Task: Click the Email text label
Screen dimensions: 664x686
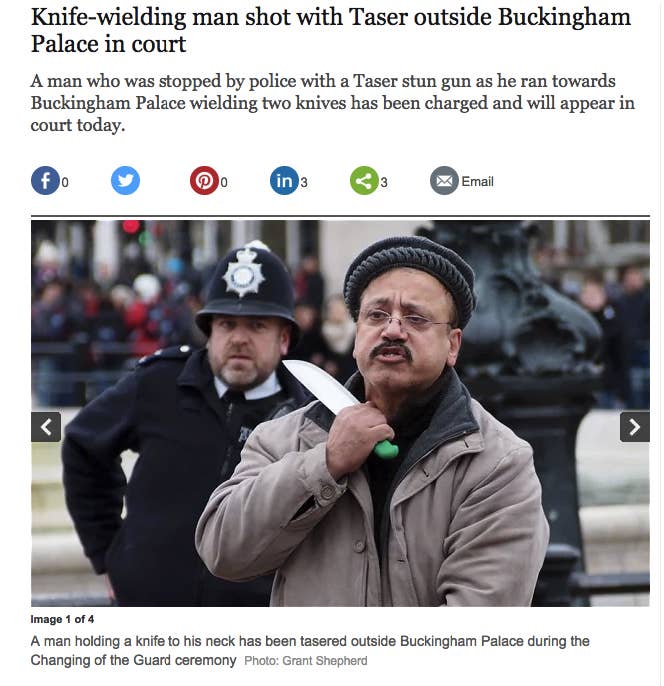Action: point(477,182)
